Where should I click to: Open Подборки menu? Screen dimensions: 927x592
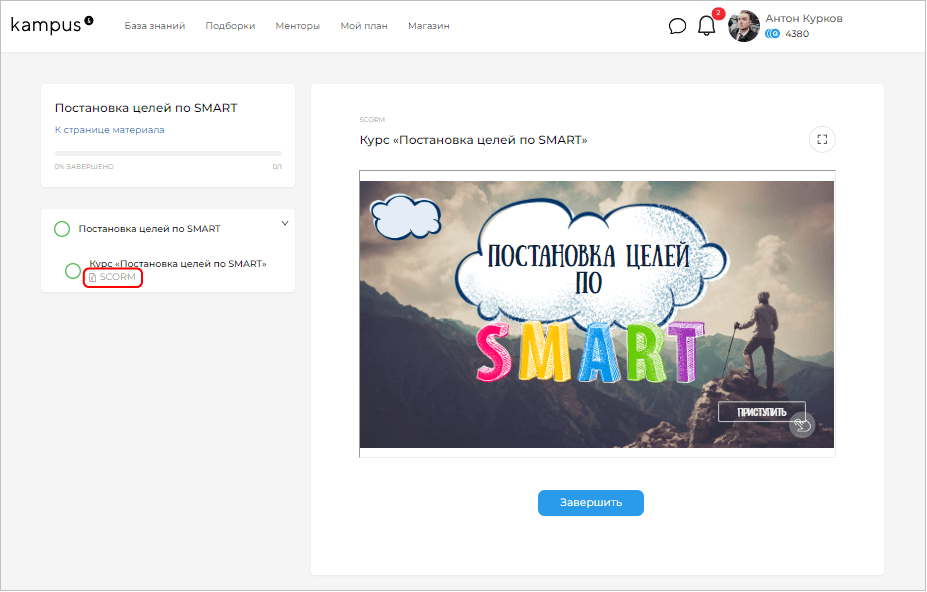(x=230, y=26)
